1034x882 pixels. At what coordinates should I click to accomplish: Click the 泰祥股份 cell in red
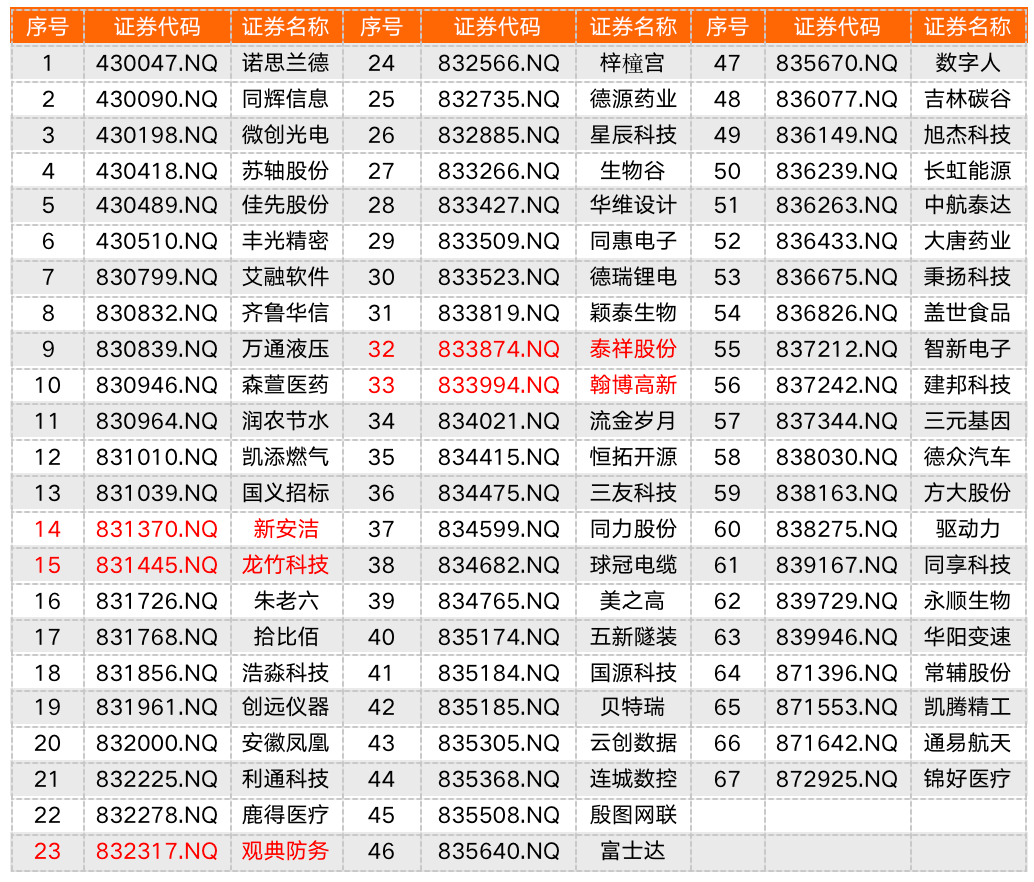click(x=633, y=349)
